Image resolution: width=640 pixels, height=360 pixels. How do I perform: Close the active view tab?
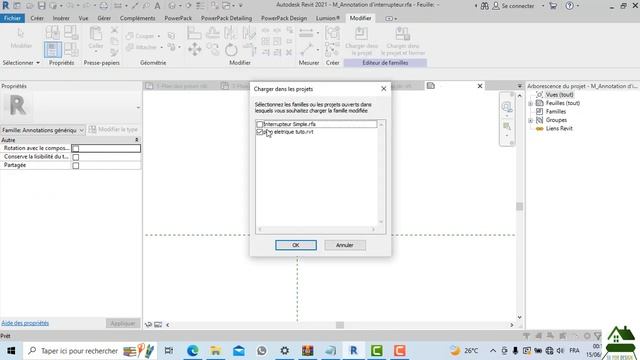tap(480, 86)
